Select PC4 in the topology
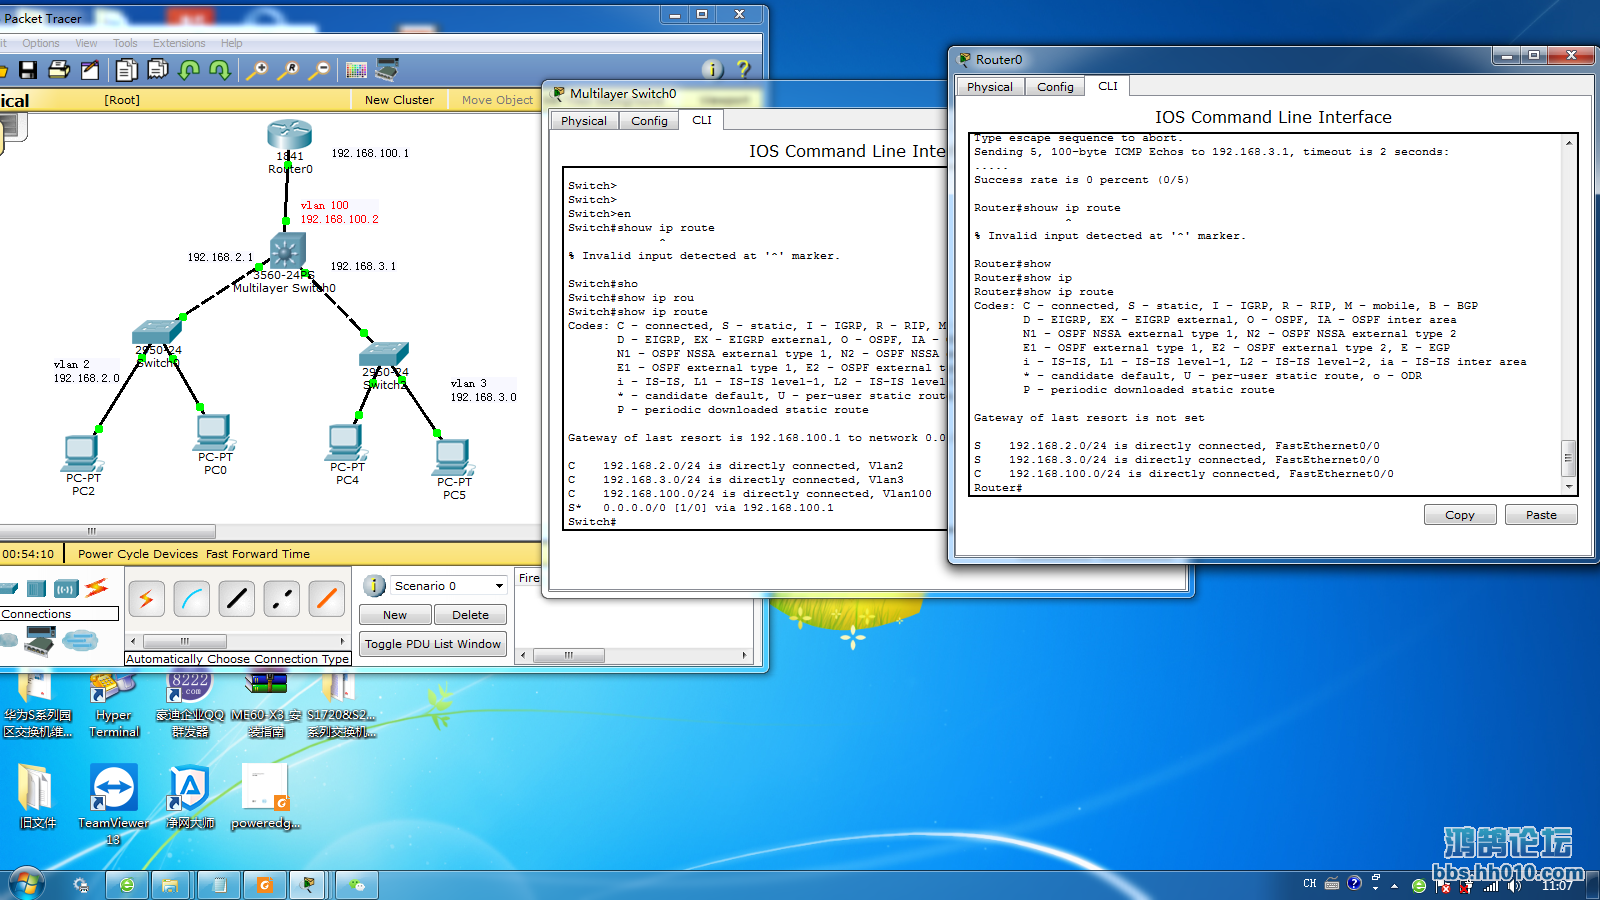The height and width of the screenshot is (900, 1600). 346,443
